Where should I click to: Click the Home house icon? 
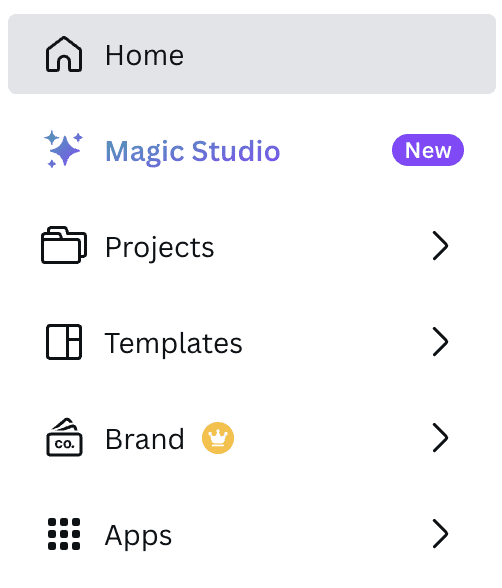(x=64, y=54)
